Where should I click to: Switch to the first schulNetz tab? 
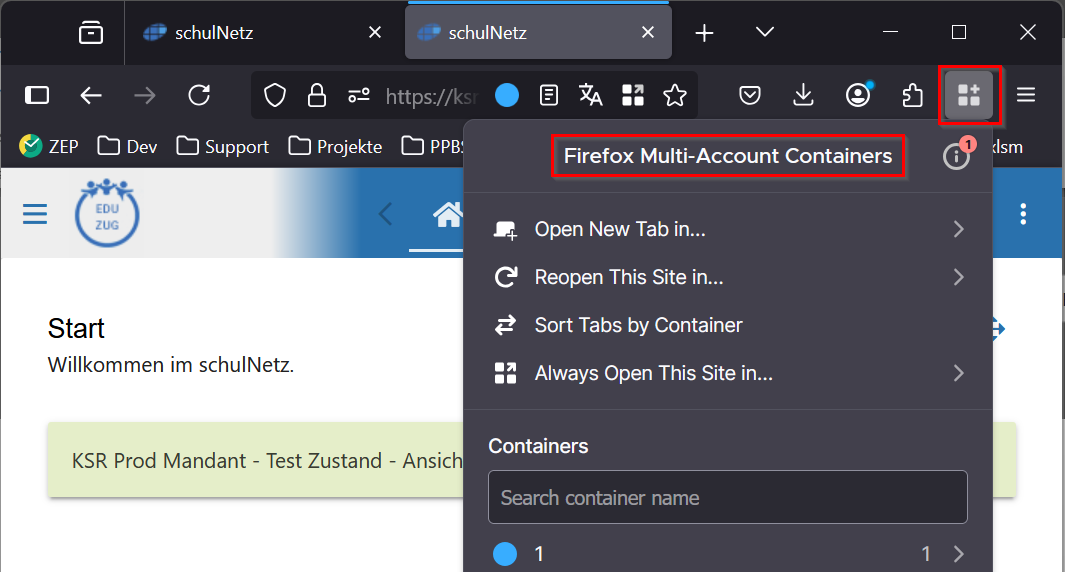(x=261, y=33)
